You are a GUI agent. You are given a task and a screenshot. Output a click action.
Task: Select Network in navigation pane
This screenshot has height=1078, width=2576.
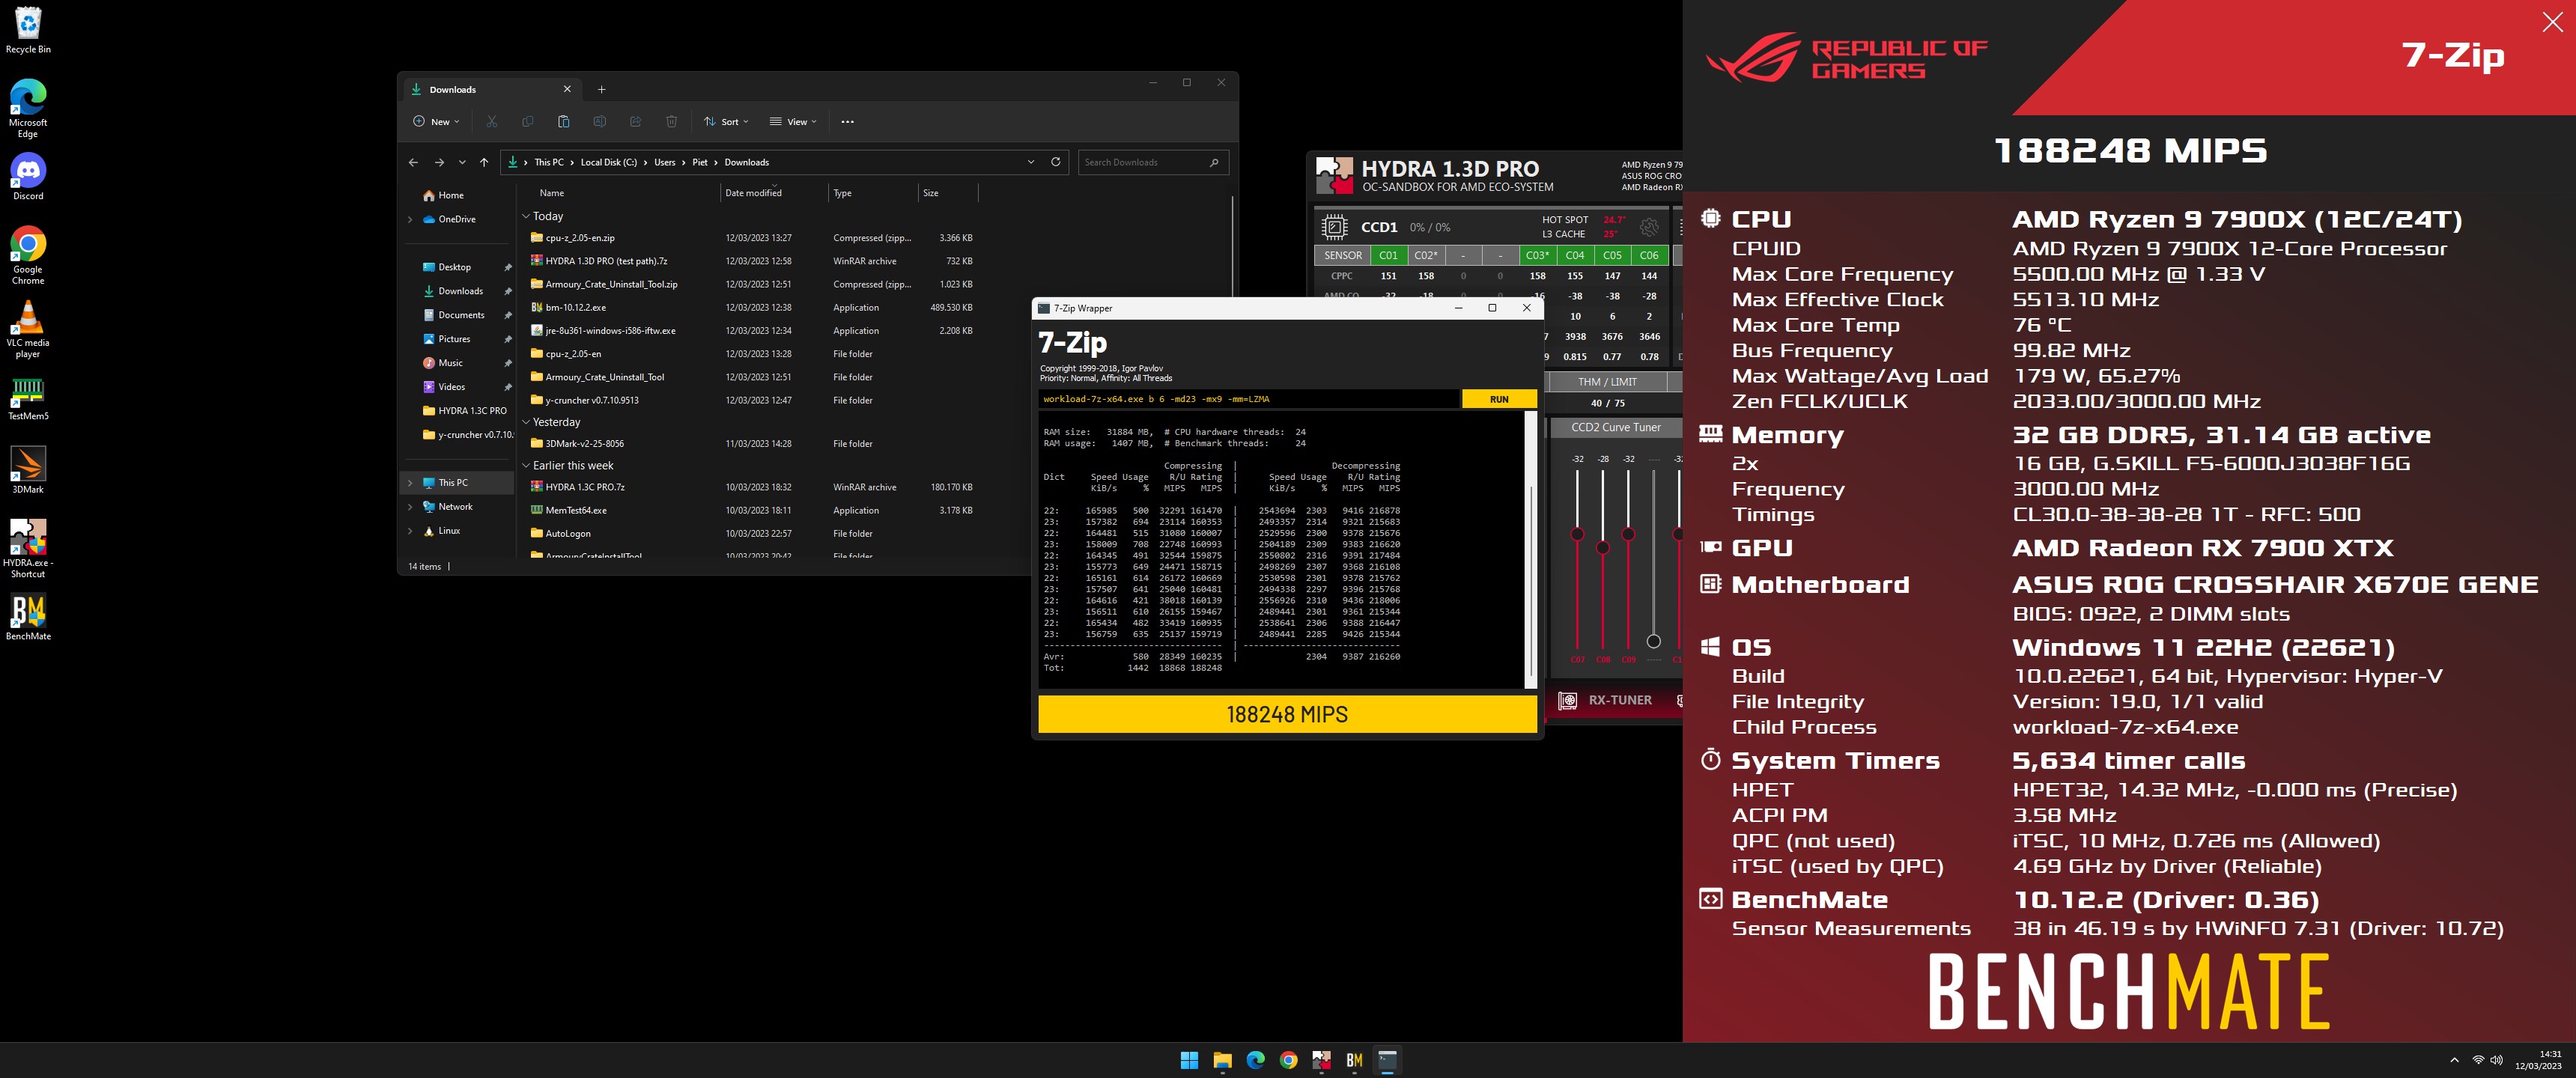[x=455, y=506]
